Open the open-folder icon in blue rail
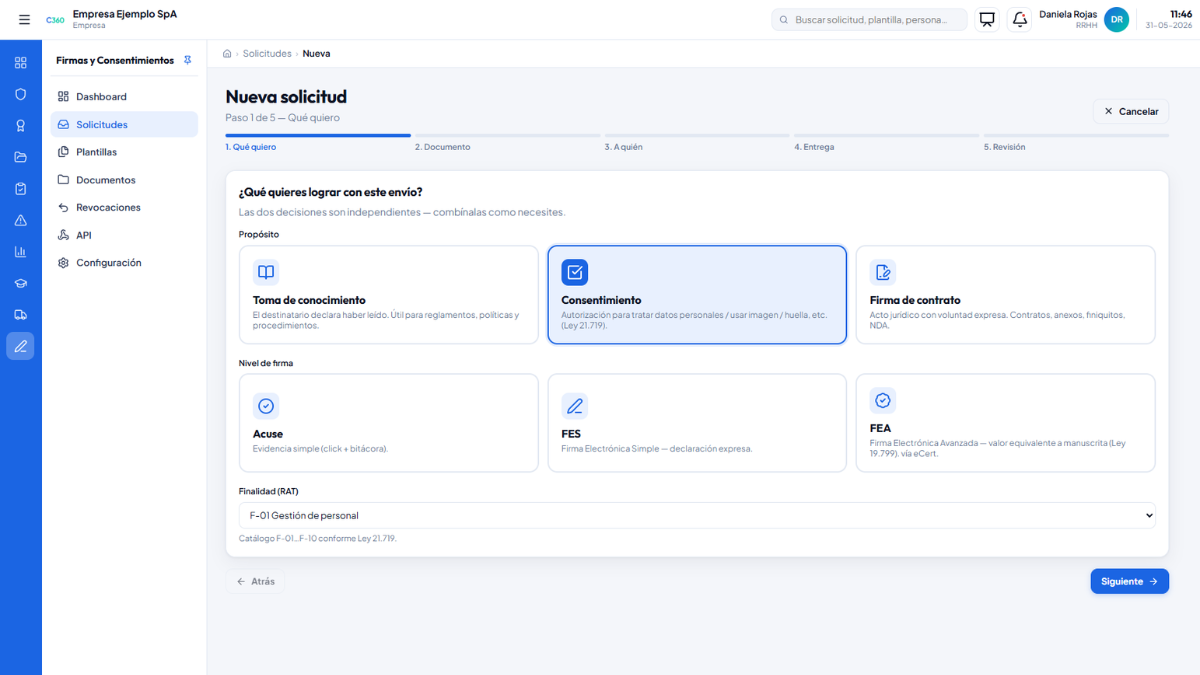The width and height of the screenshot is (1200, 675). pos(20,157)
